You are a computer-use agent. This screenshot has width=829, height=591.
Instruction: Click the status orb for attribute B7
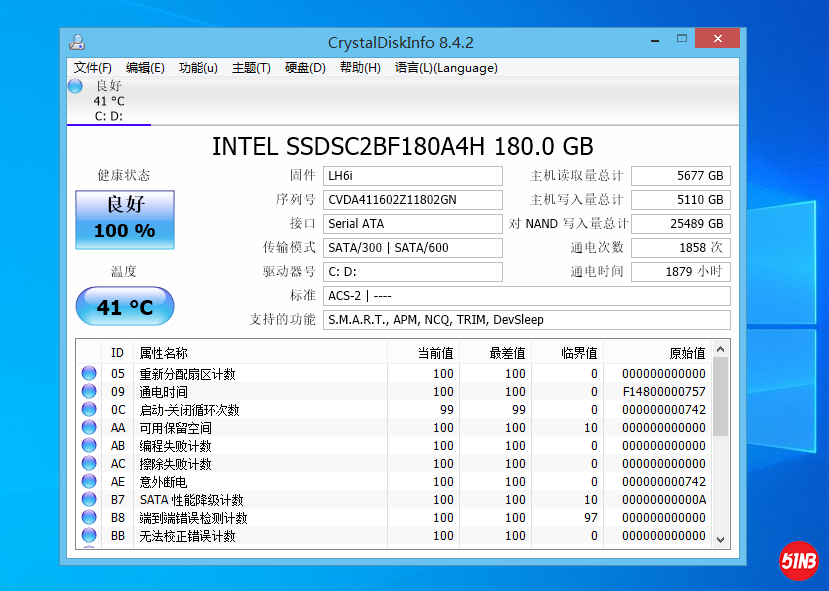89,500
